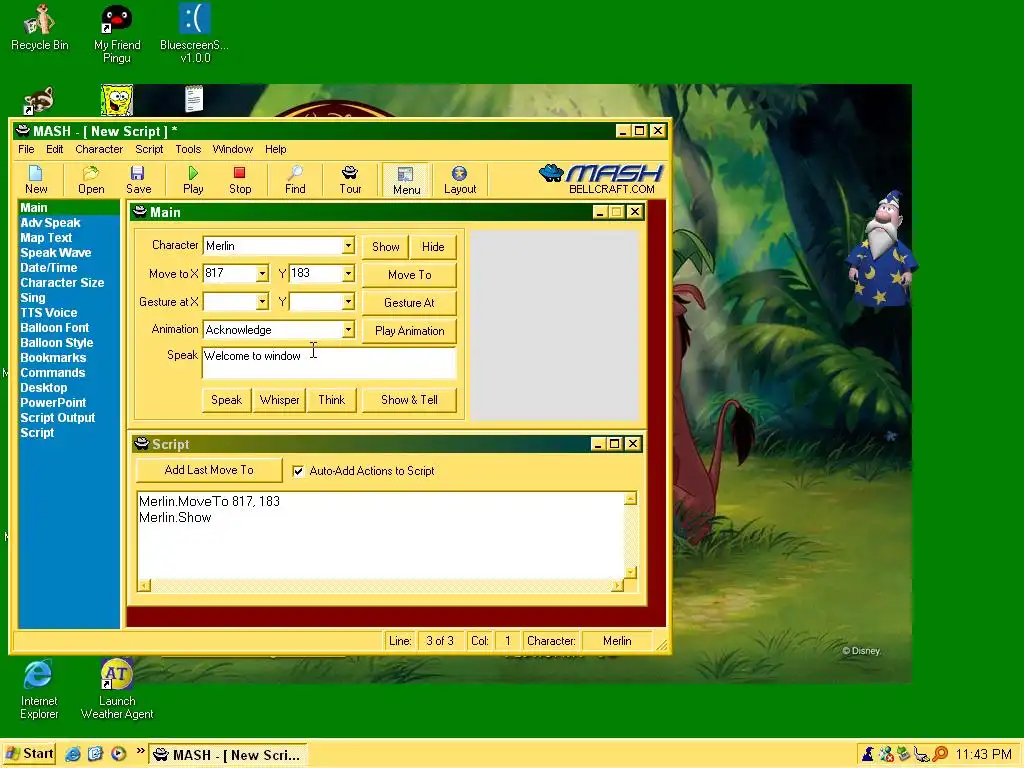
Task: Open a script file
Action: [91, 180]
